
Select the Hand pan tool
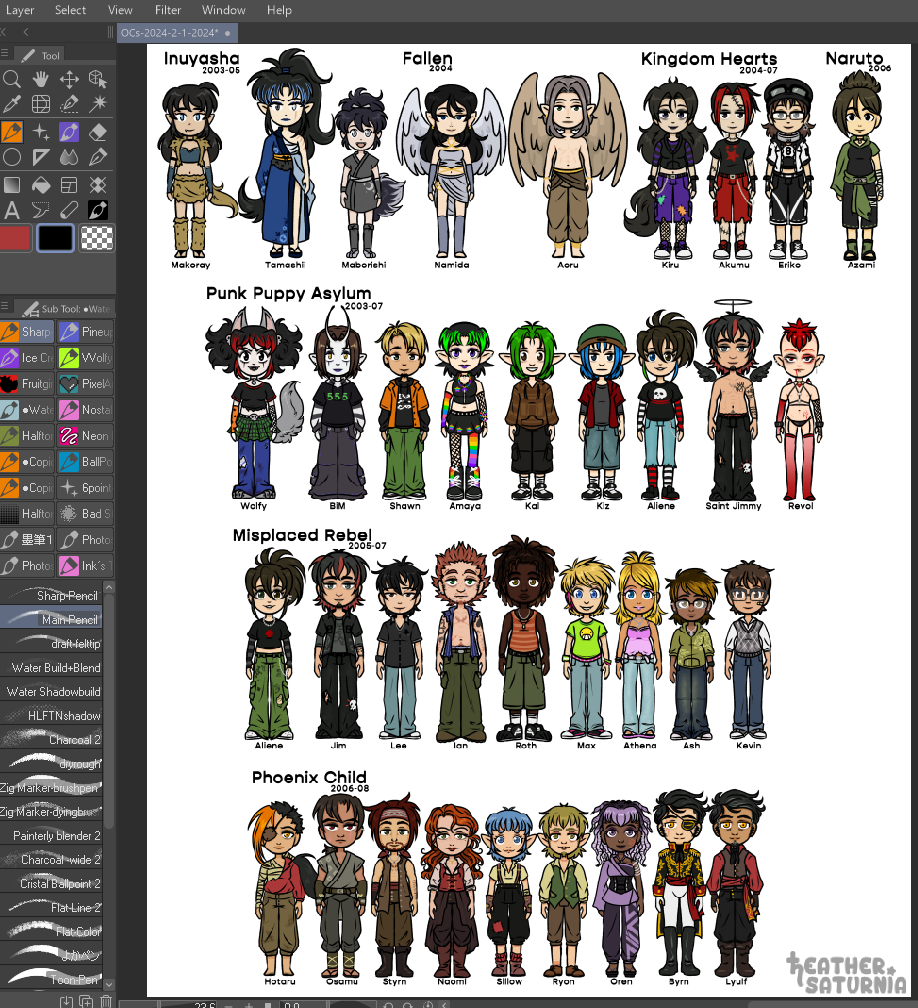(40, 78)
